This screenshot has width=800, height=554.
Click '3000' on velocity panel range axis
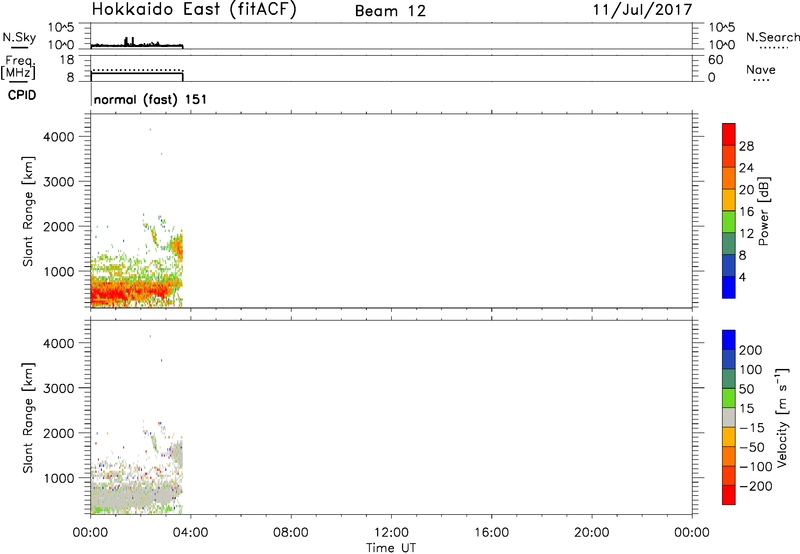[59, 388]
